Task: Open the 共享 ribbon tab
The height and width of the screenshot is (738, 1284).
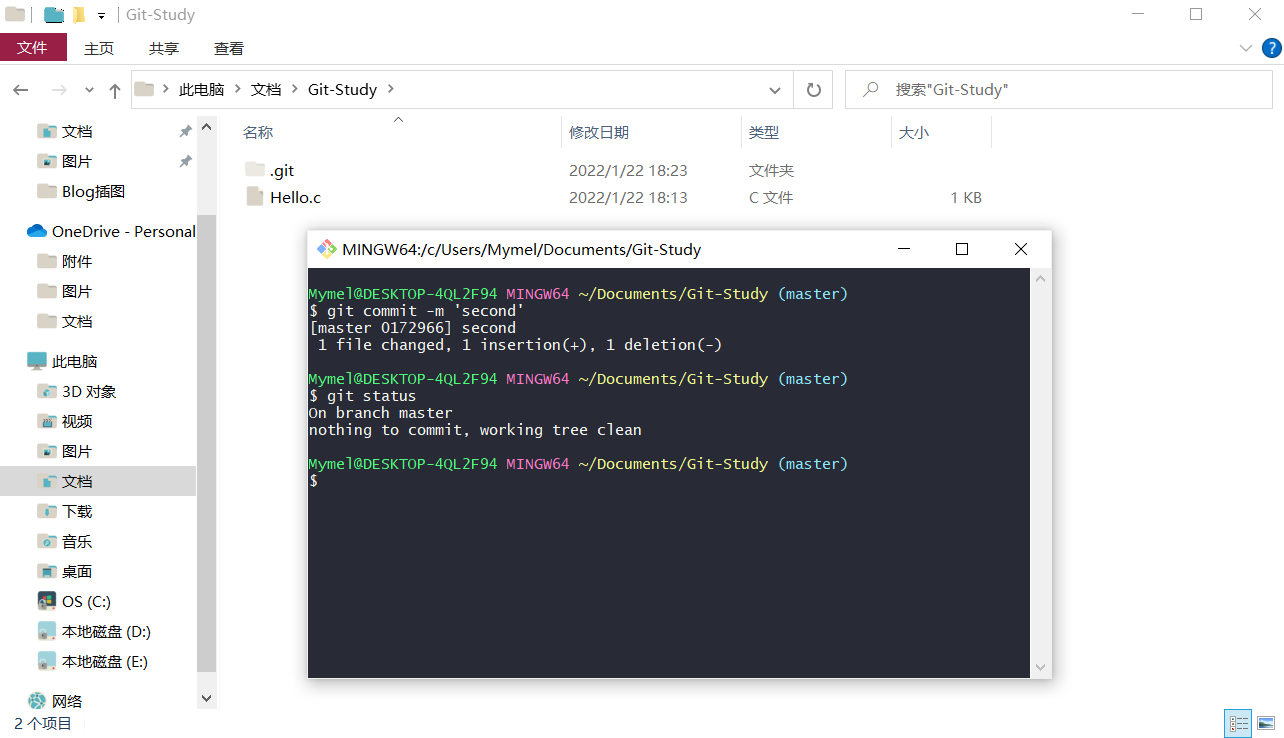Action: coord(164,48)
